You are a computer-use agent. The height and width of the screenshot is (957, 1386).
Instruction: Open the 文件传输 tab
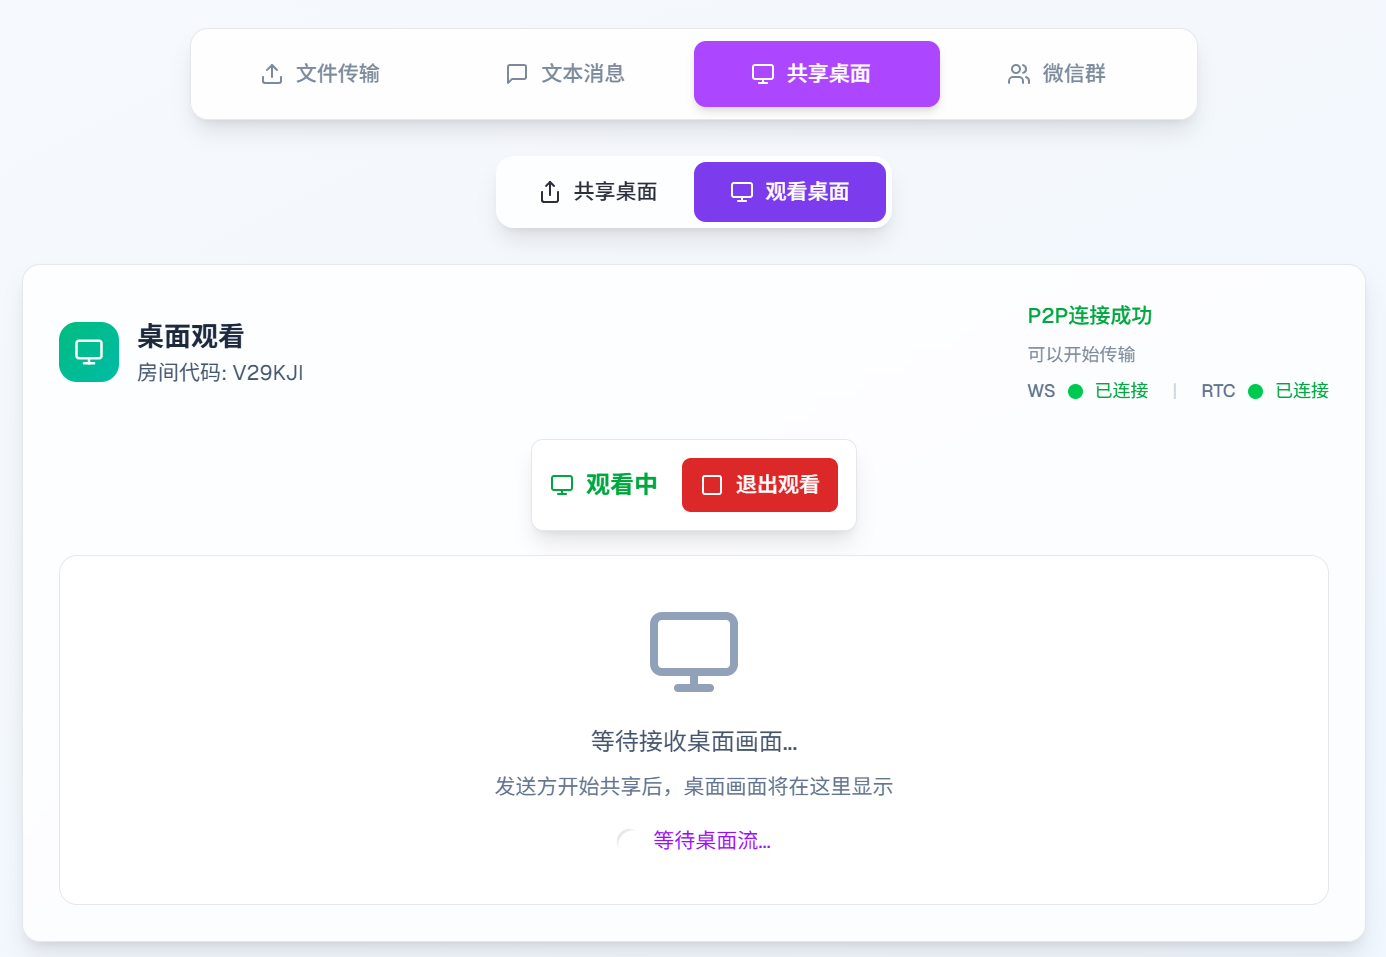320,74
